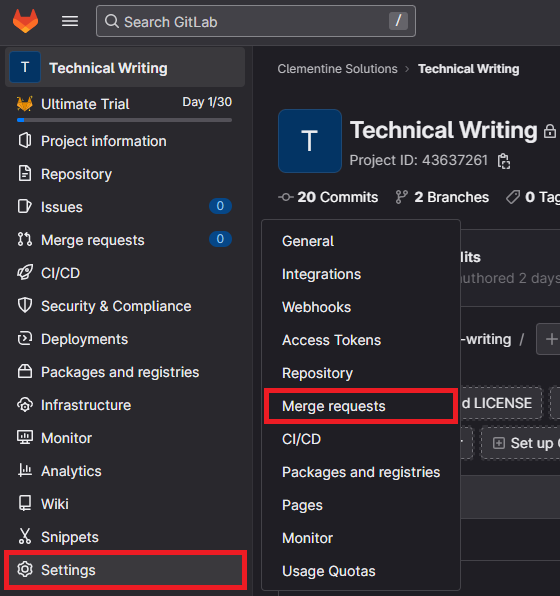
Task: Select Merge requests in Settings flyout
Action: point(361,406)
